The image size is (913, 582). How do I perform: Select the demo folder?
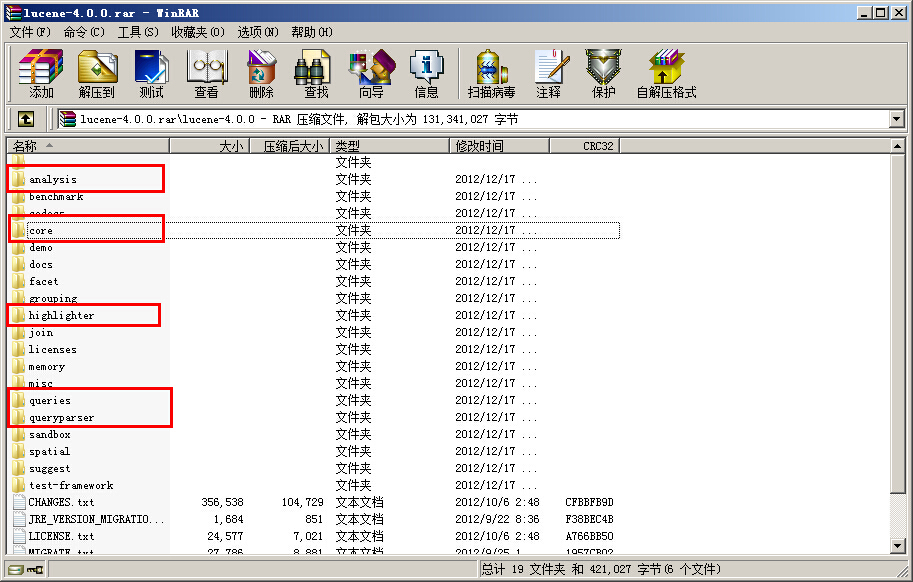click(x=40, y=247)
